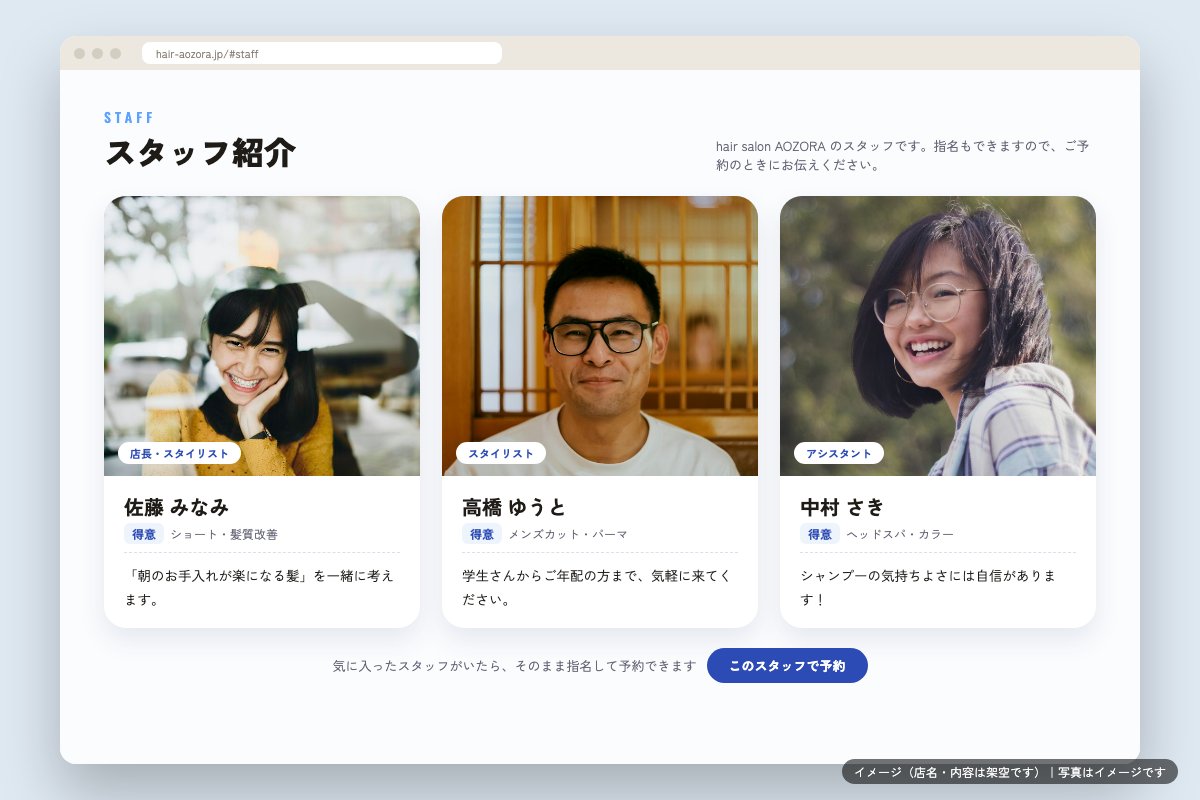Click the 得意 tag beside メンズカット・パーマ
The width and height of the screenshot is (1200, 800).
click(x=482, y=534)
